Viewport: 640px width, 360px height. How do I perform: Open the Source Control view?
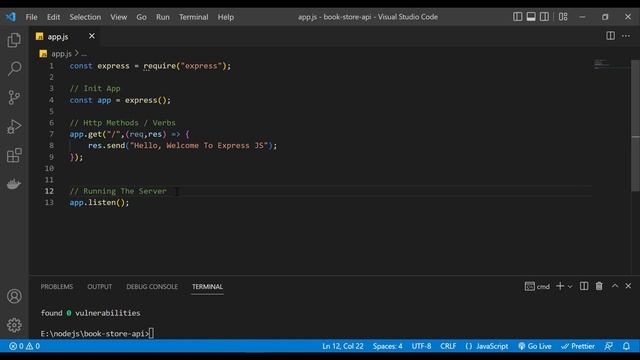(x=14, y=98)
